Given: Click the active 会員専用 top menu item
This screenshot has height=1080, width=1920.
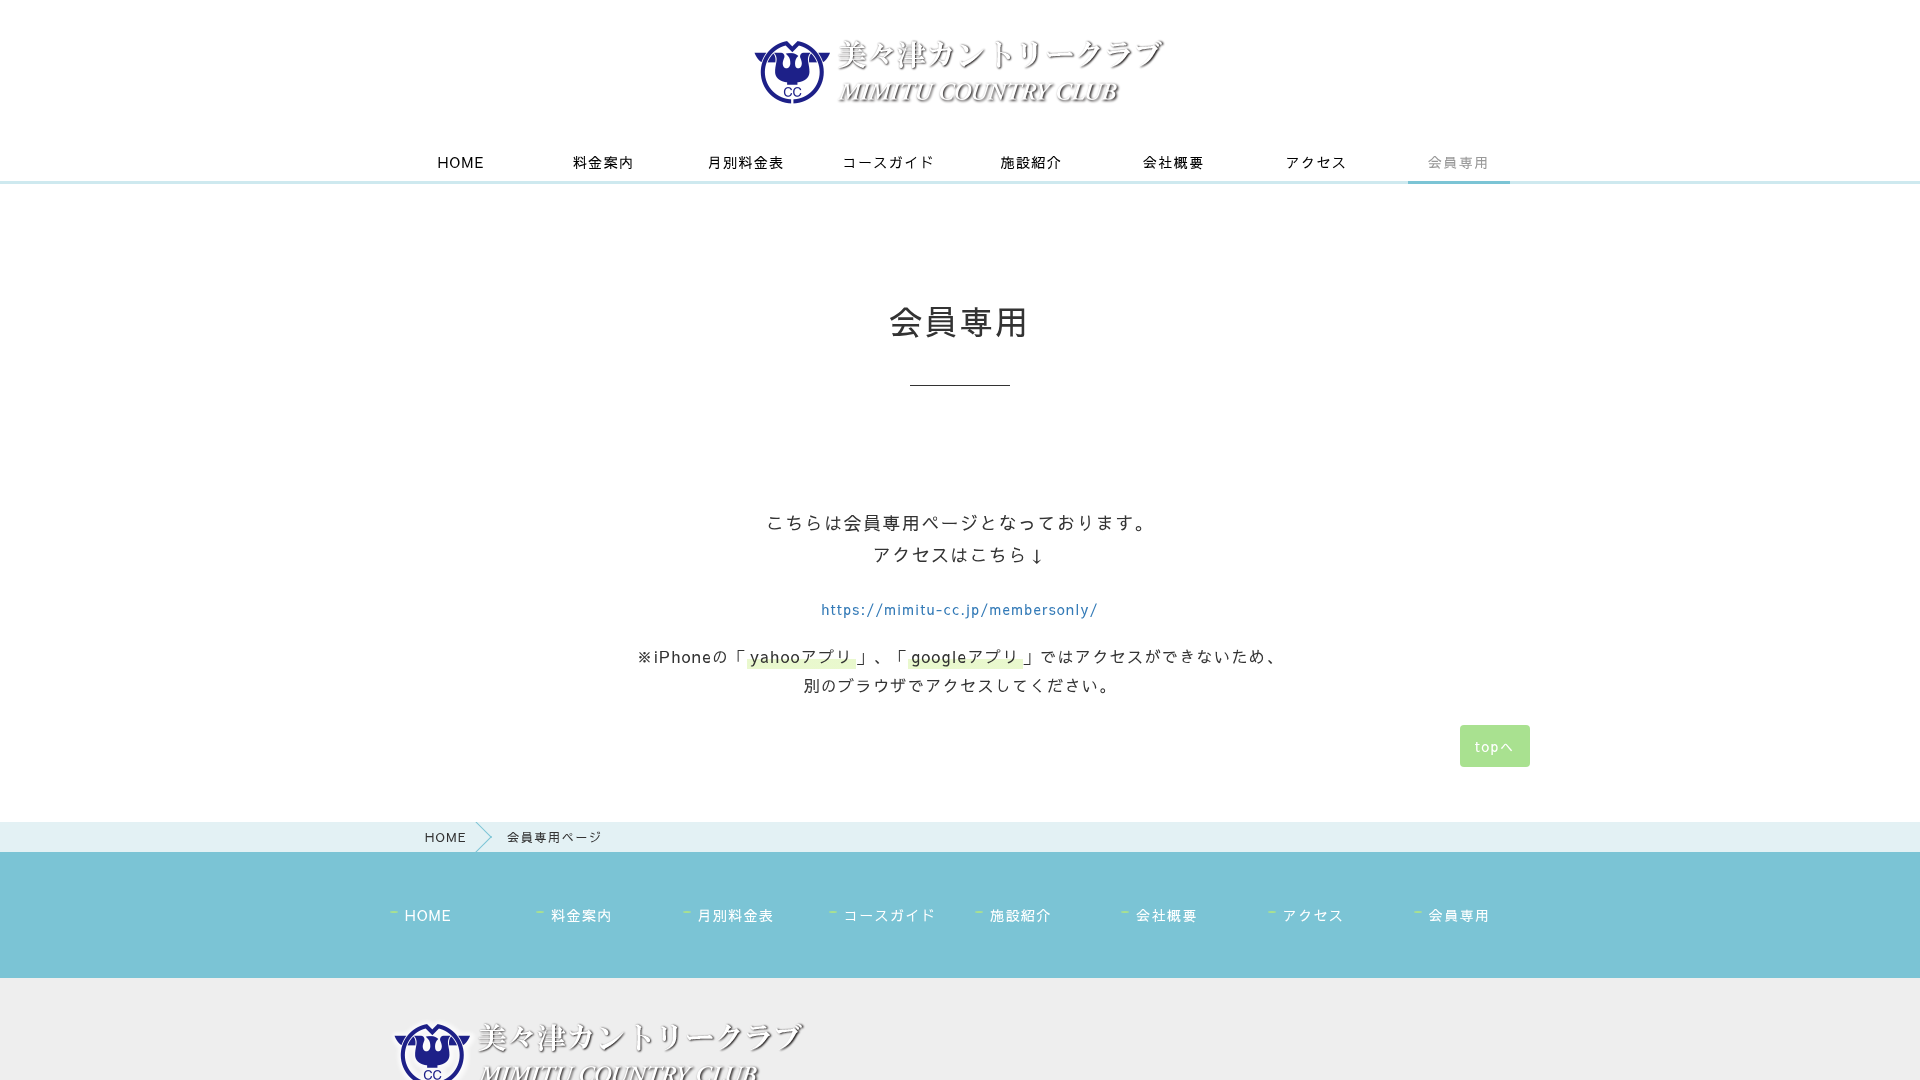Looking at the screenshot, I should (x=1458, y=163).
